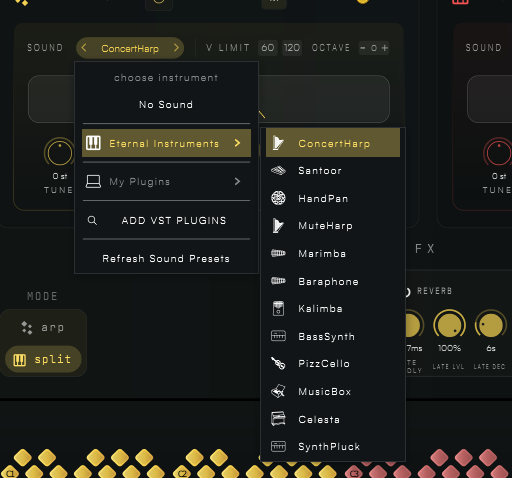The width and height of the screenshot is (512, 478).
Task: Expand the My Plugins submenu arrow
Action: click(237, 181)
